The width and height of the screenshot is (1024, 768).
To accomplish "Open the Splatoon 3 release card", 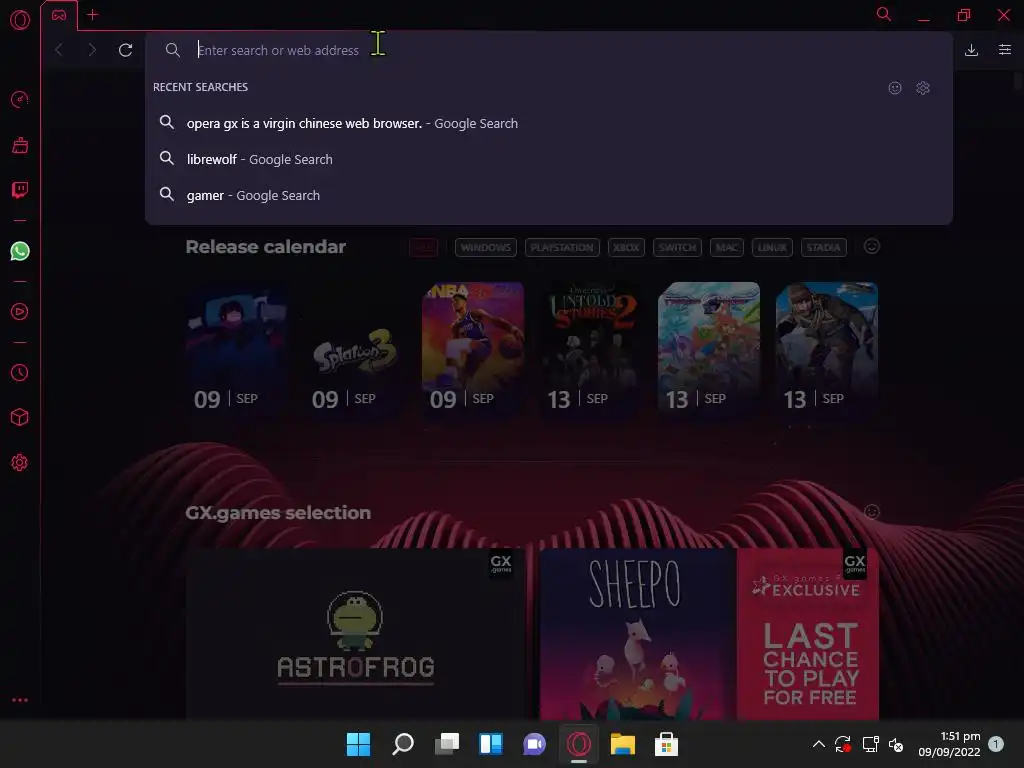I will [x=355, y=349].
